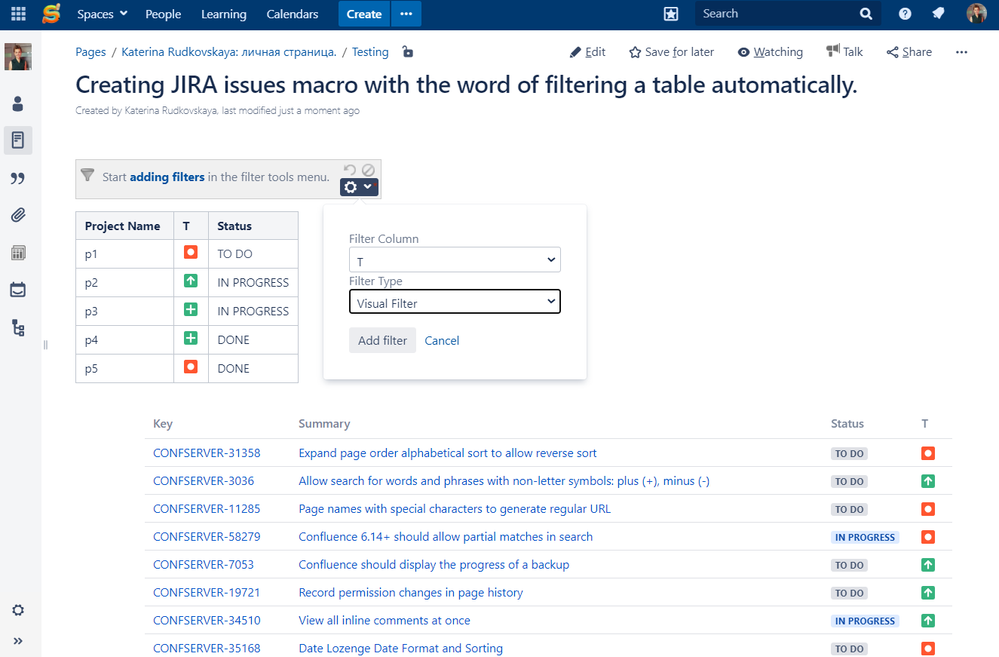
Task: Focus the Search input field
Action: [777, 13]
